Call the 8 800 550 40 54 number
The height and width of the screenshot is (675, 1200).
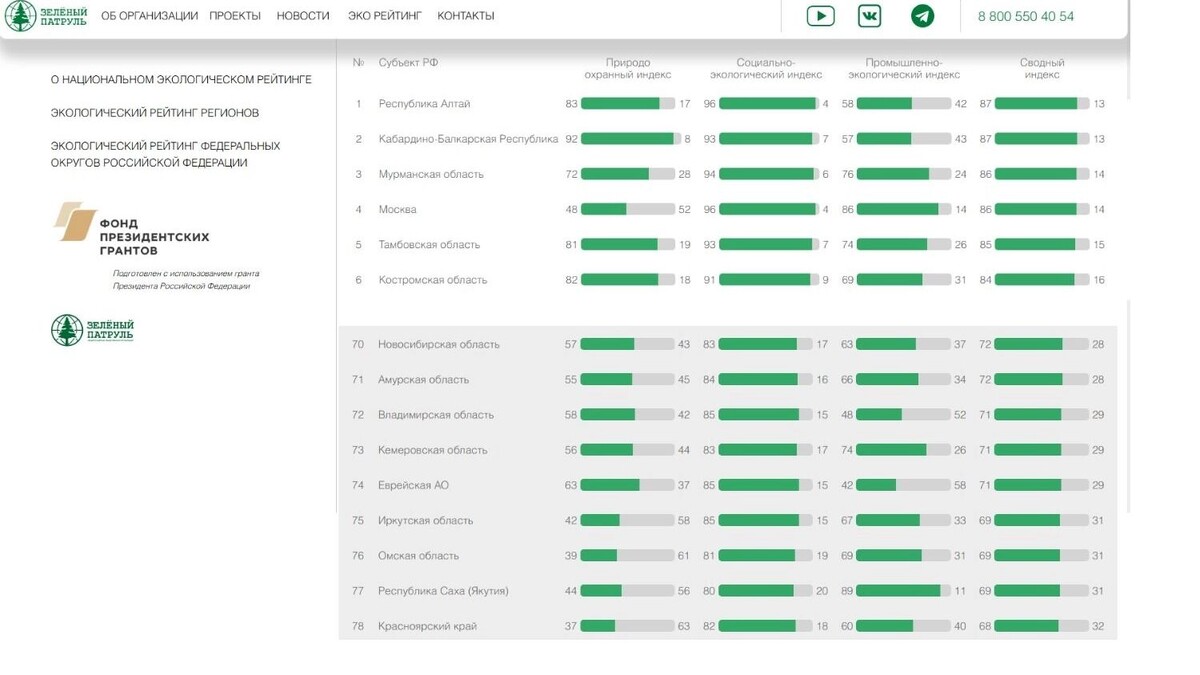1024,16
